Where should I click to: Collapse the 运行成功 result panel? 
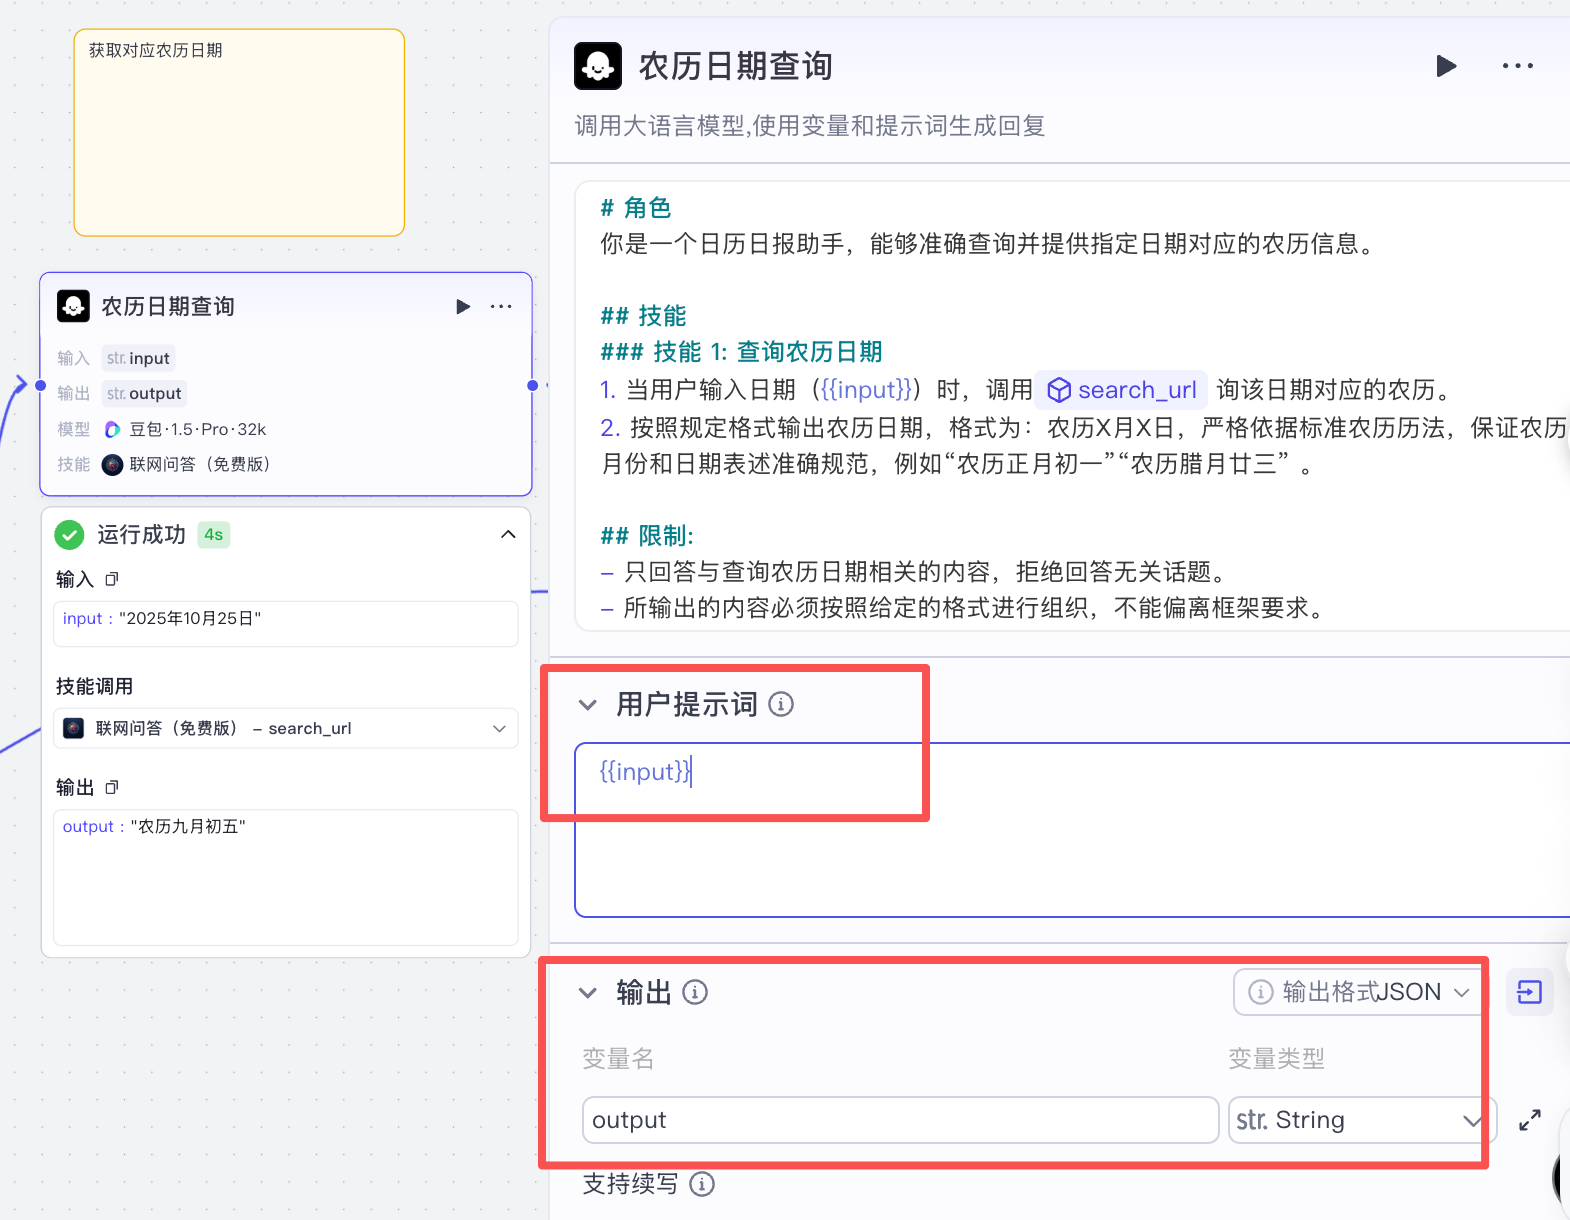tap(508, 535)
